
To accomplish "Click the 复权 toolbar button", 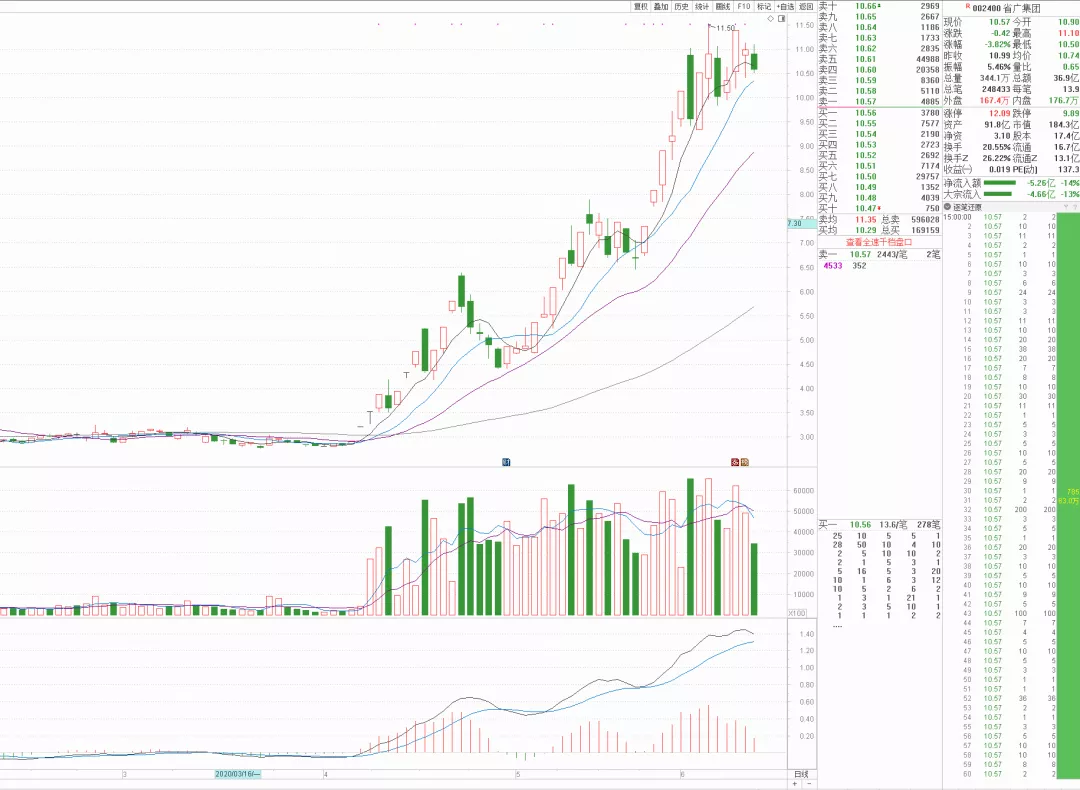I will 641,6.
